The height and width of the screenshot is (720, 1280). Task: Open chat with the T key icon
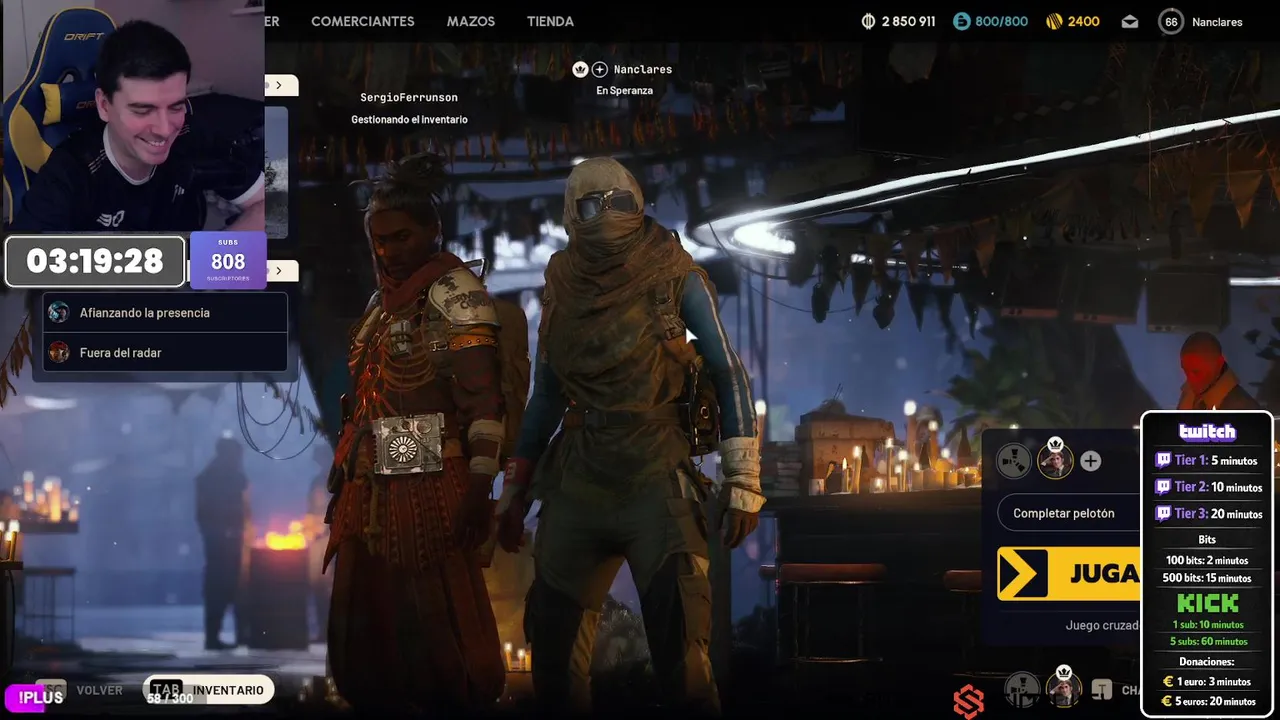[x=1102, y=690]
